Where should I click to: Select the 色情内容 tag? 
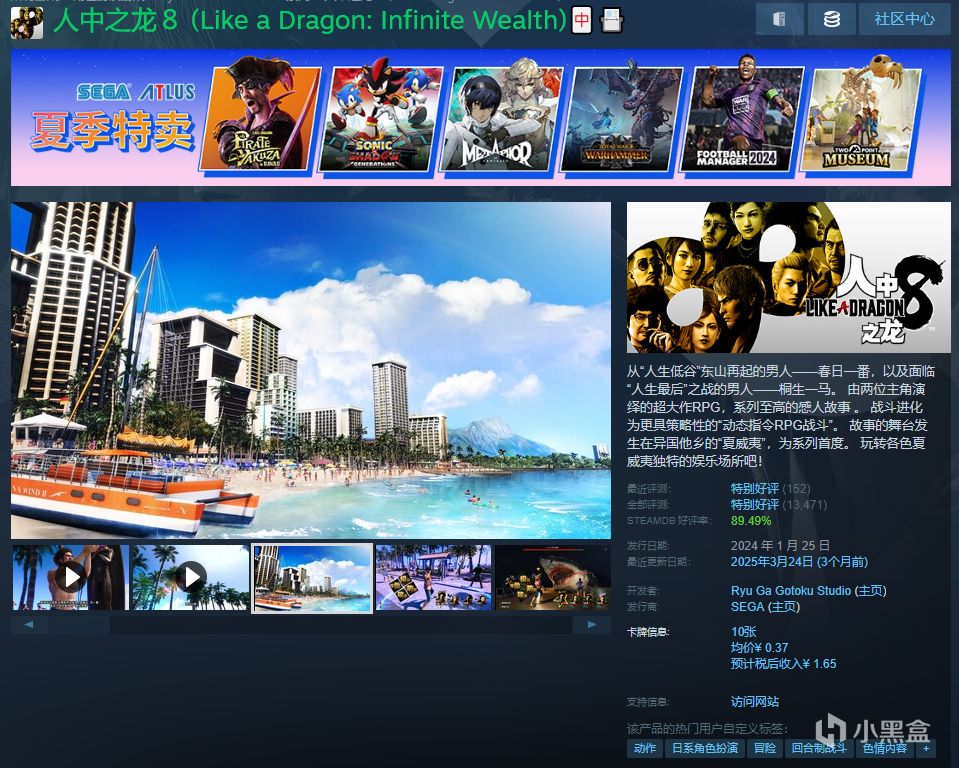tap(884, 748)
